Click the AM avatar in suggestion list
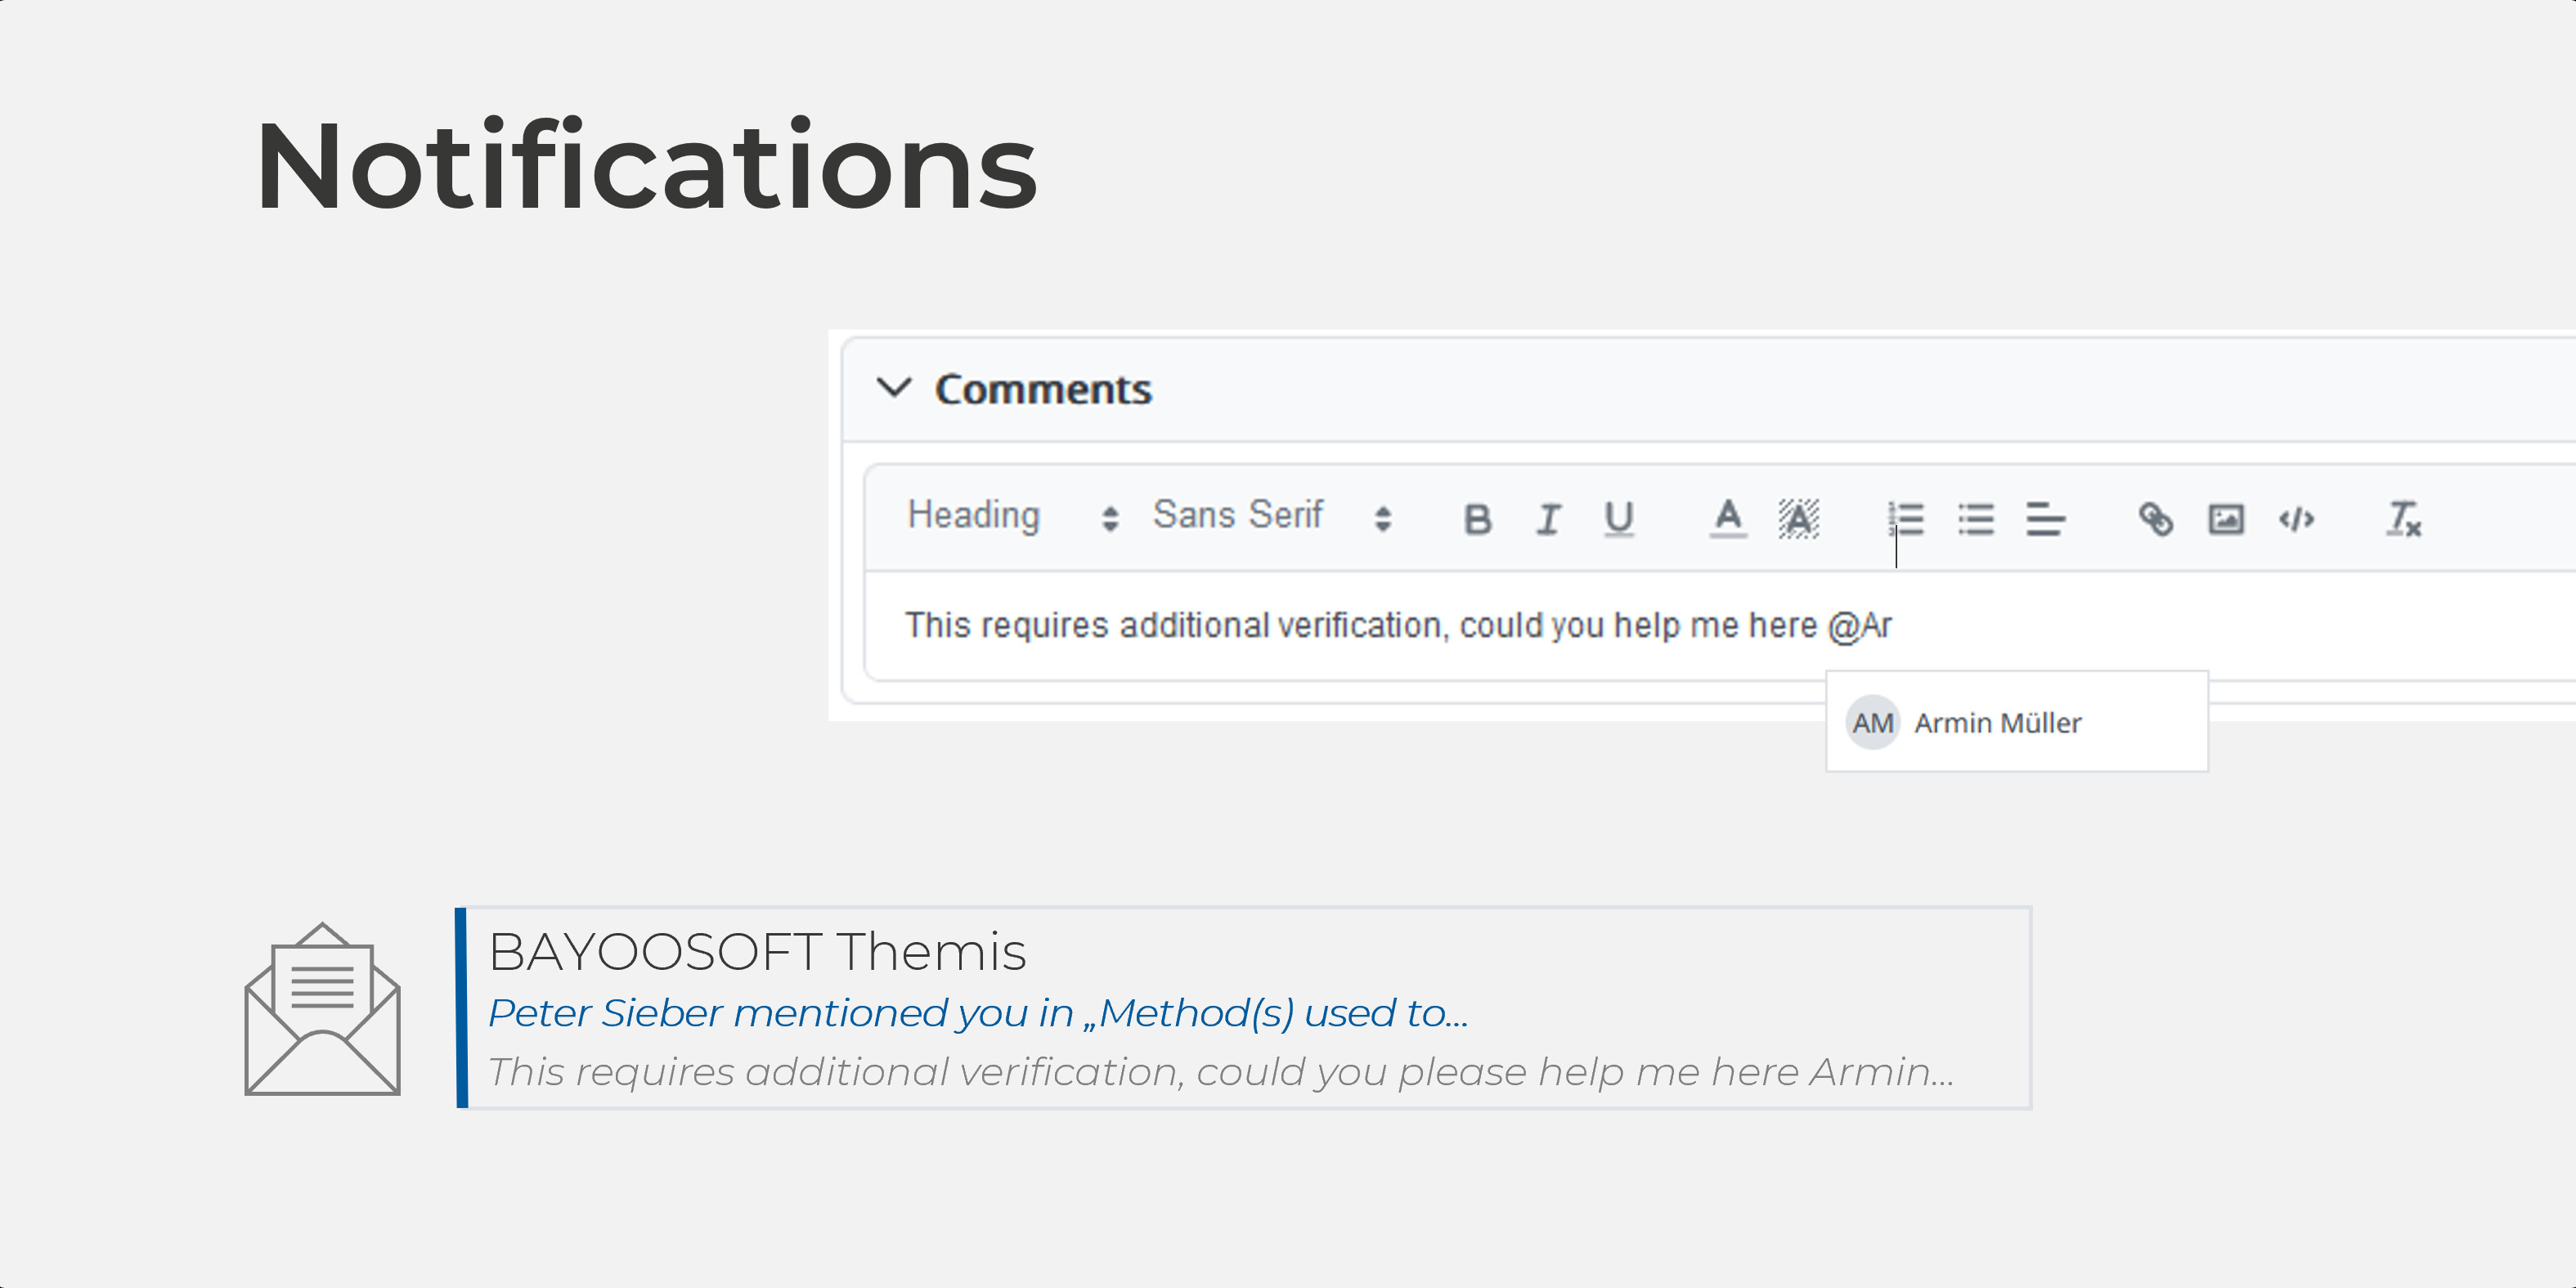The height and width of the screenshot is (1288, 2576). (x=1872, y=723)
